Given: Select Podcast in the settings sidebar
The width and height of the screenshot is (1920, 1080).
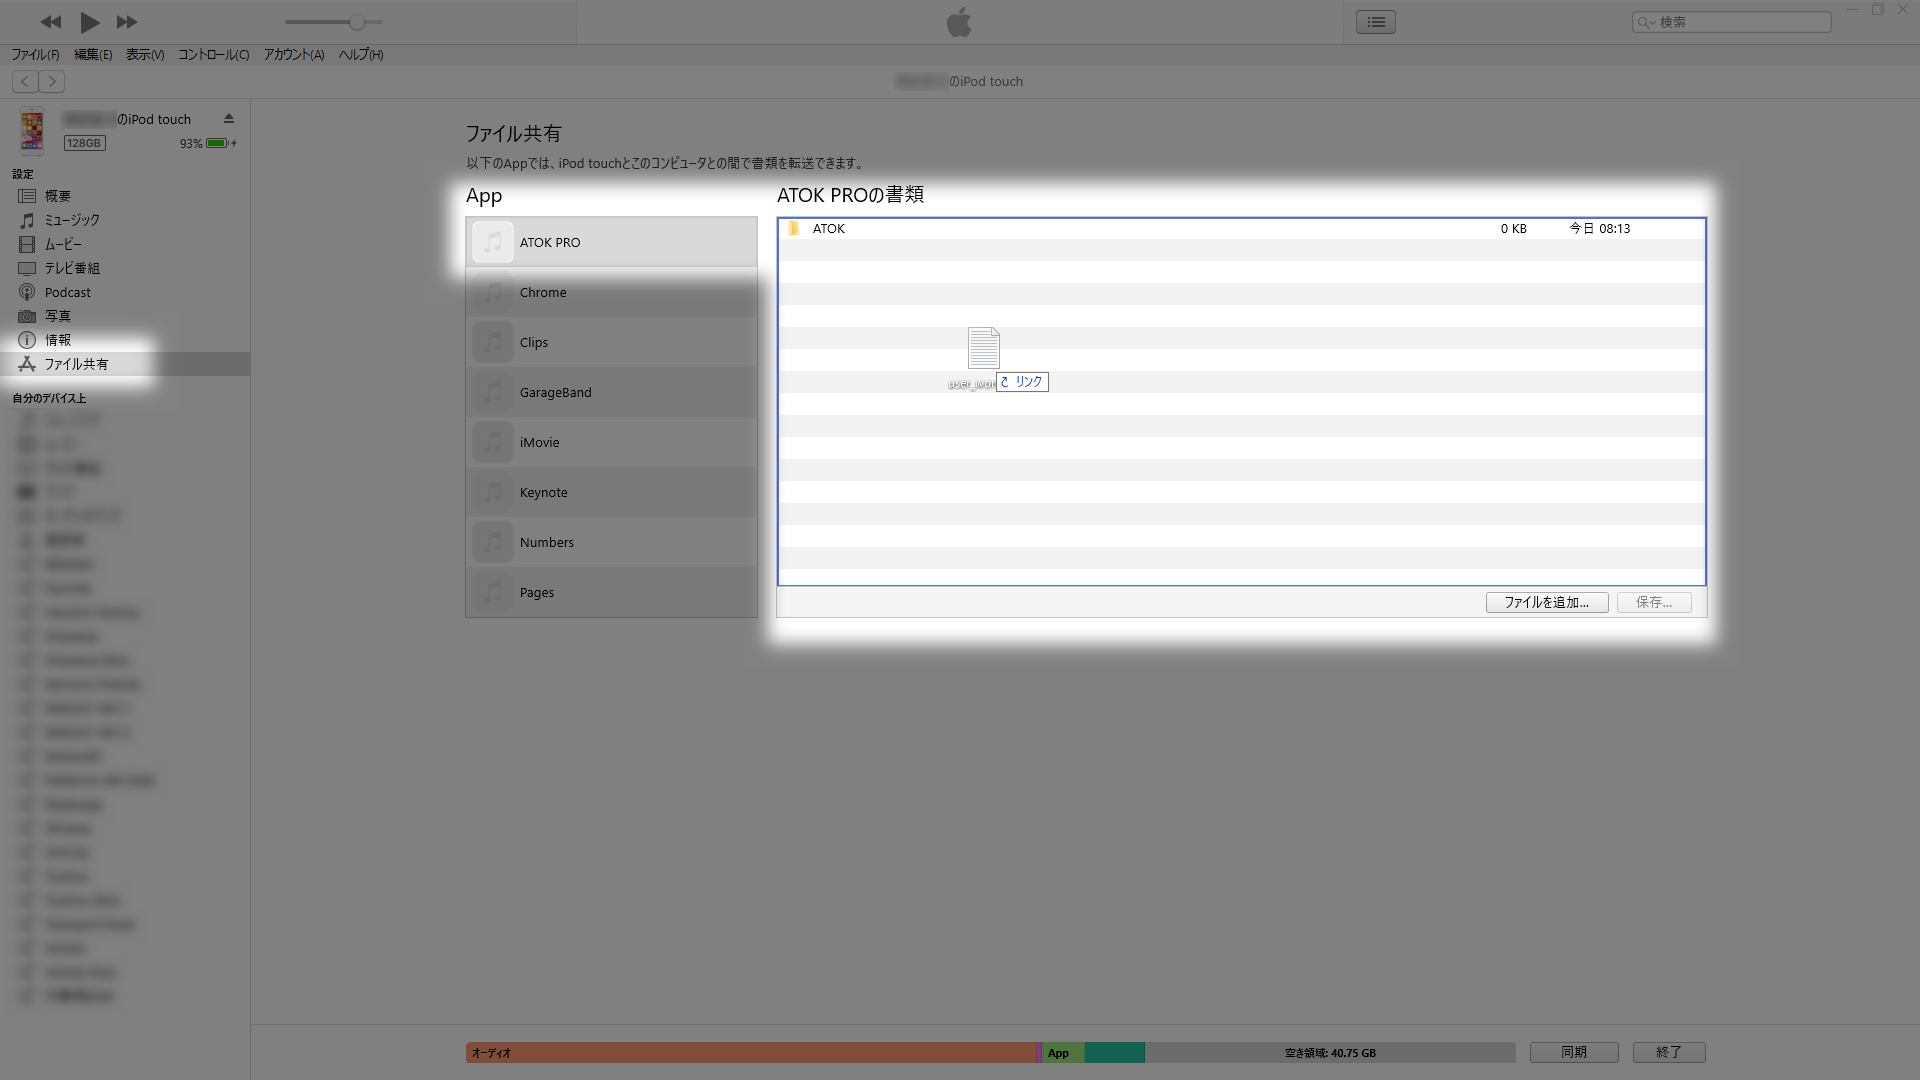Looking at the screenshot, I should point(125,292).
